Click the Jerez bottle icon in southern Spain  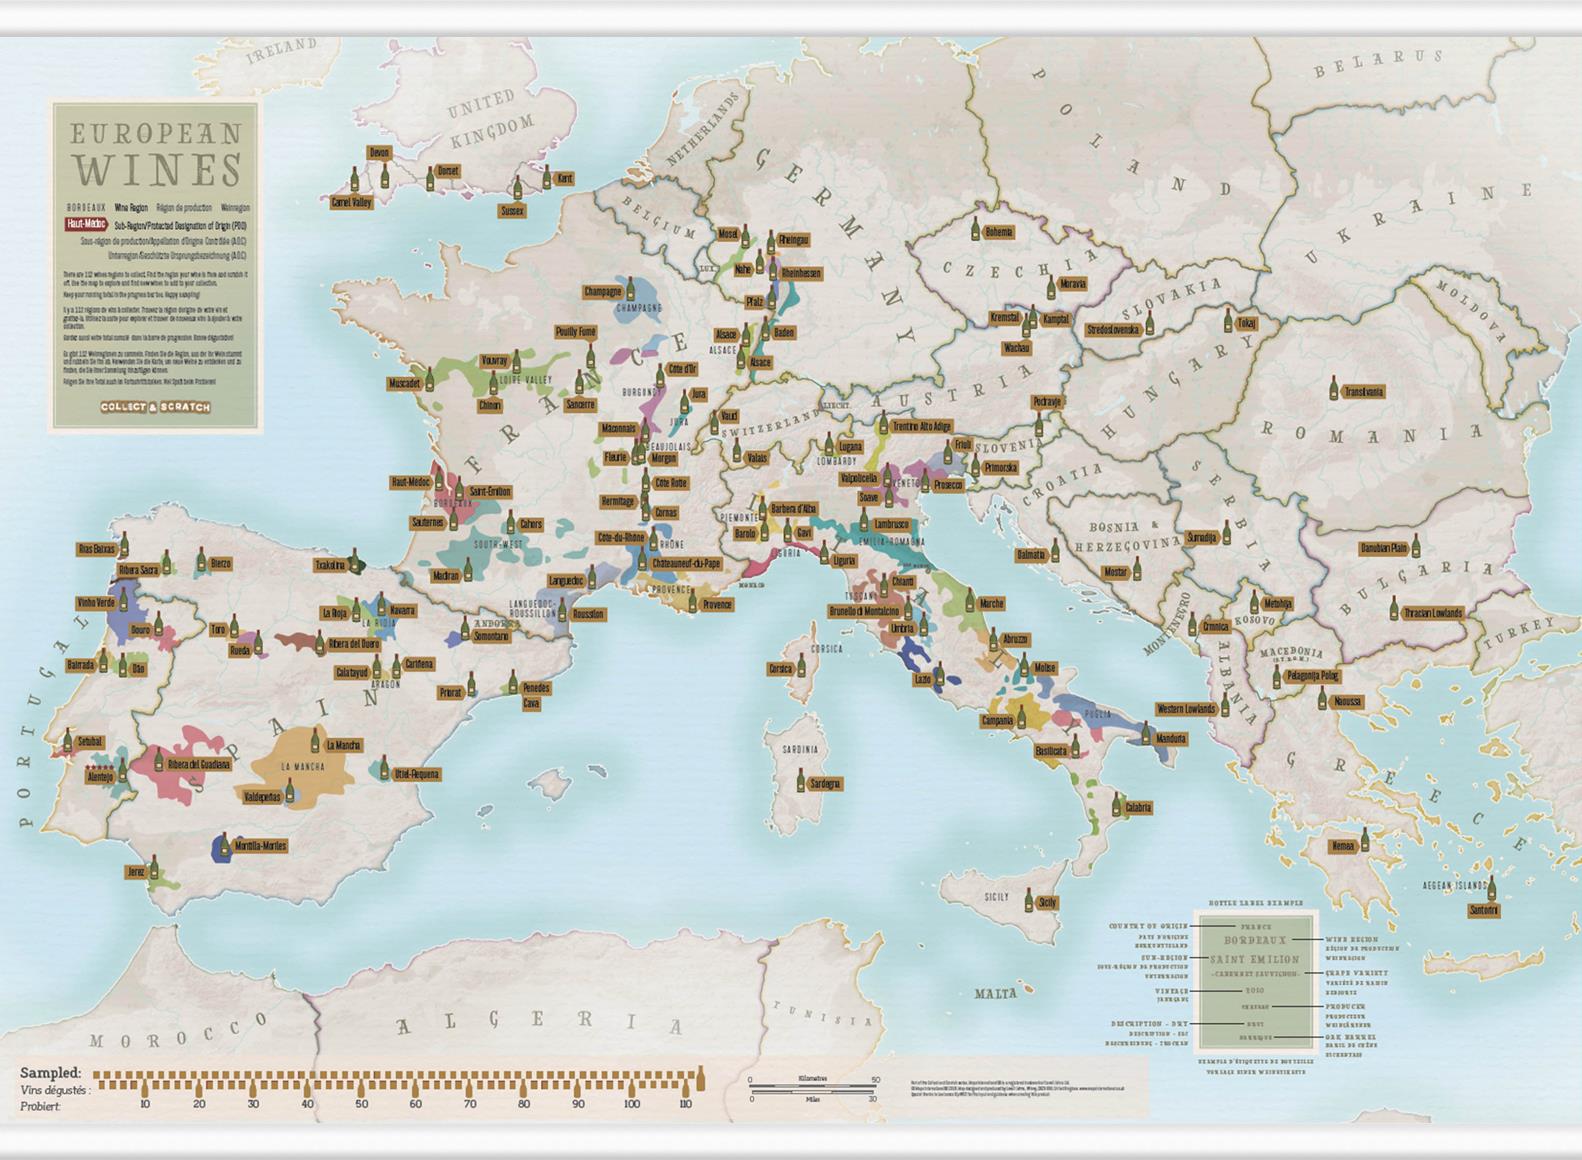pos(154,869)
